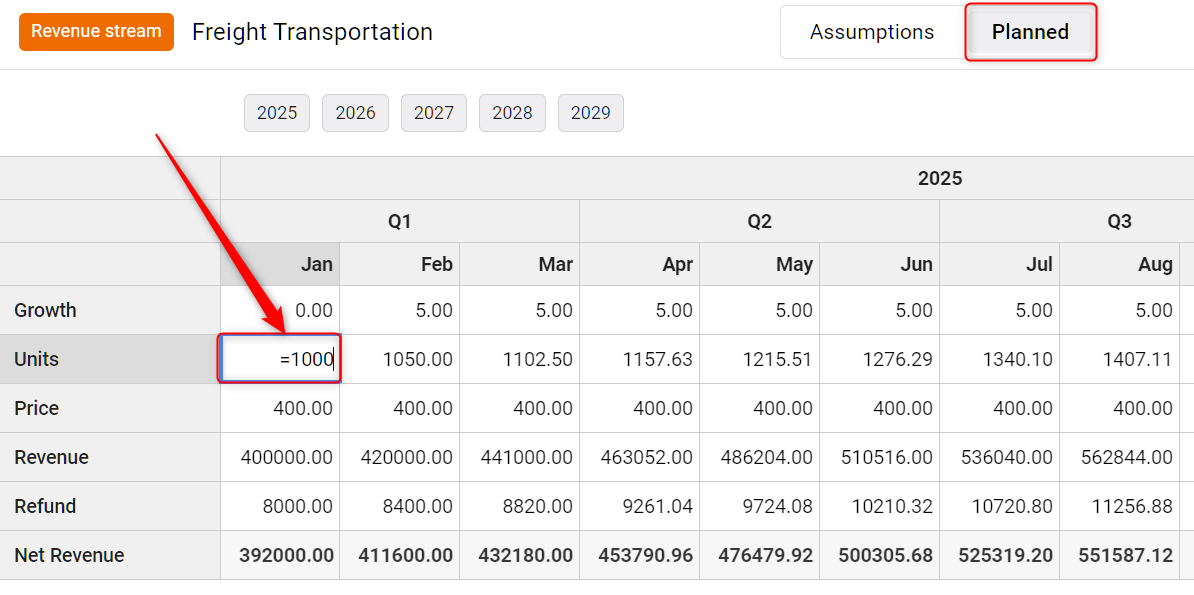Jump to year 2029
Viewport: 1194px width, 595px height.
[x=590, y=113]
